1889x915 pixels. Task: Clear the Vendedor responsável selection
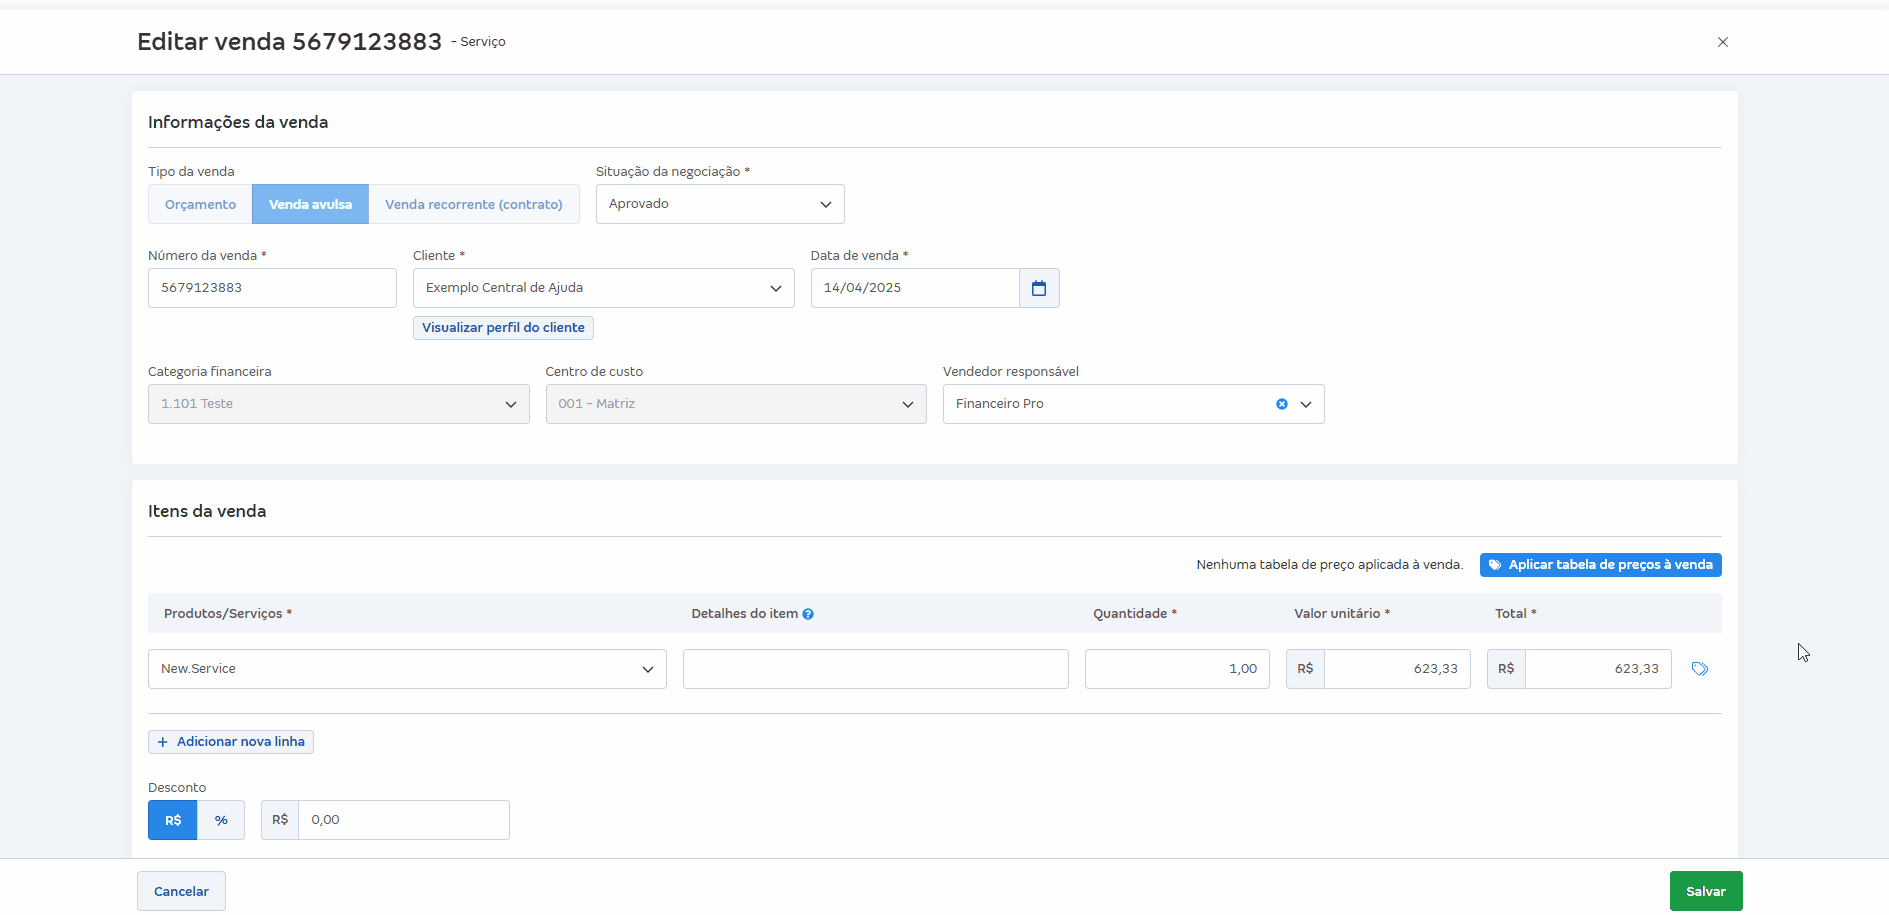pos(1282,404)
